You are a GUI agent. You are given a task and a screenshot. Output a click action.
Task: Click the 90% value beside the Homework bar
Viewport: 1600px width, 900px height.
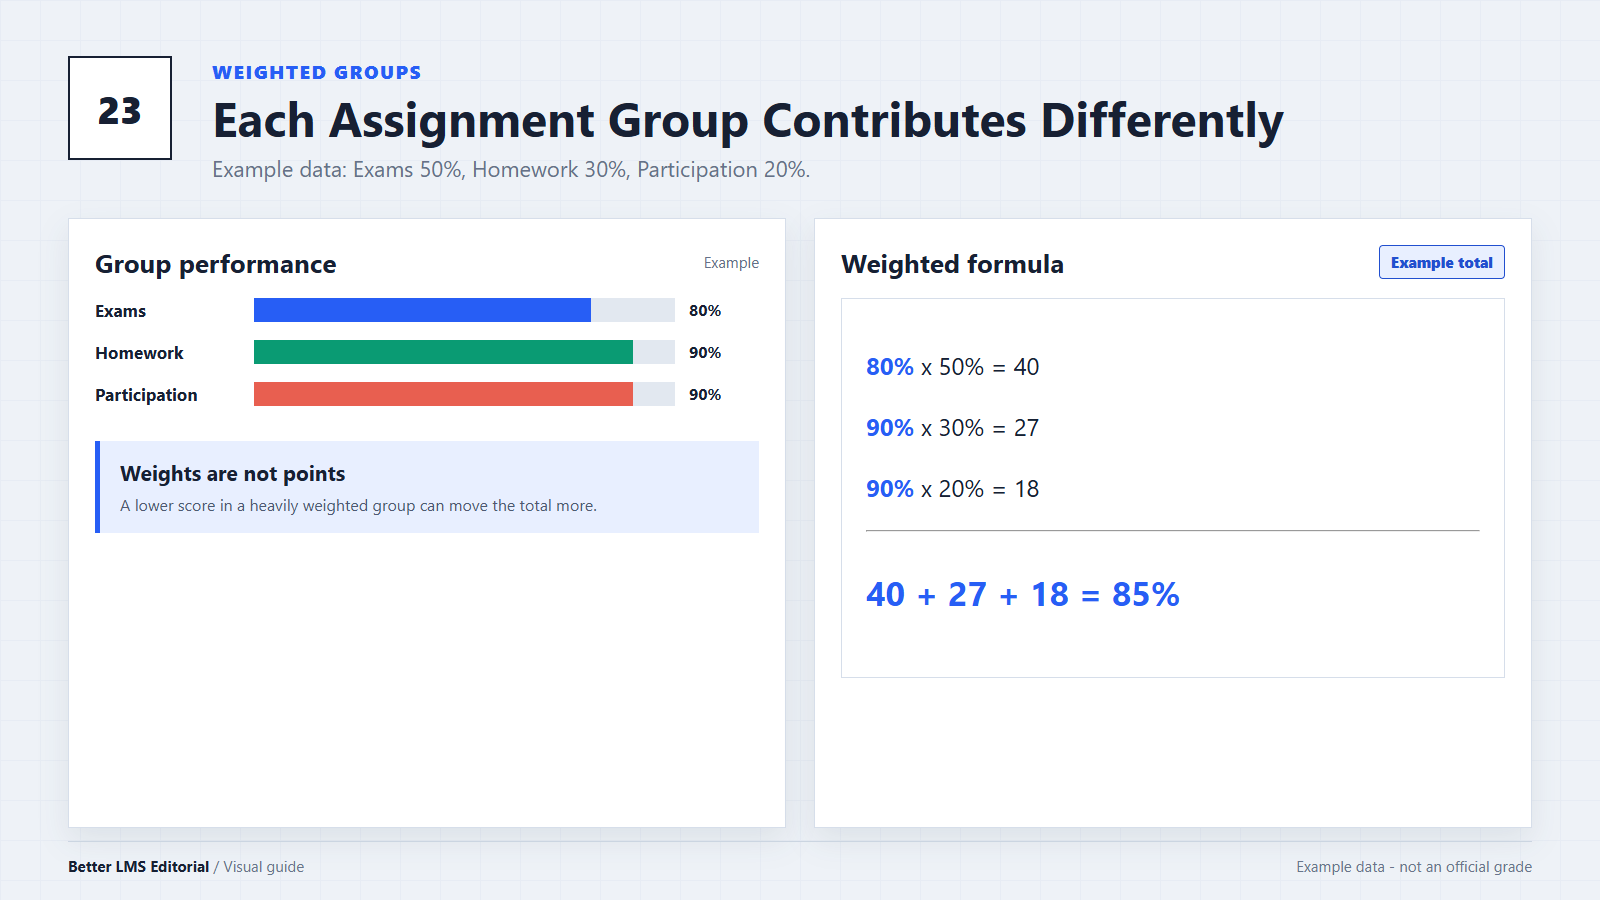click(x=705, y=353)
